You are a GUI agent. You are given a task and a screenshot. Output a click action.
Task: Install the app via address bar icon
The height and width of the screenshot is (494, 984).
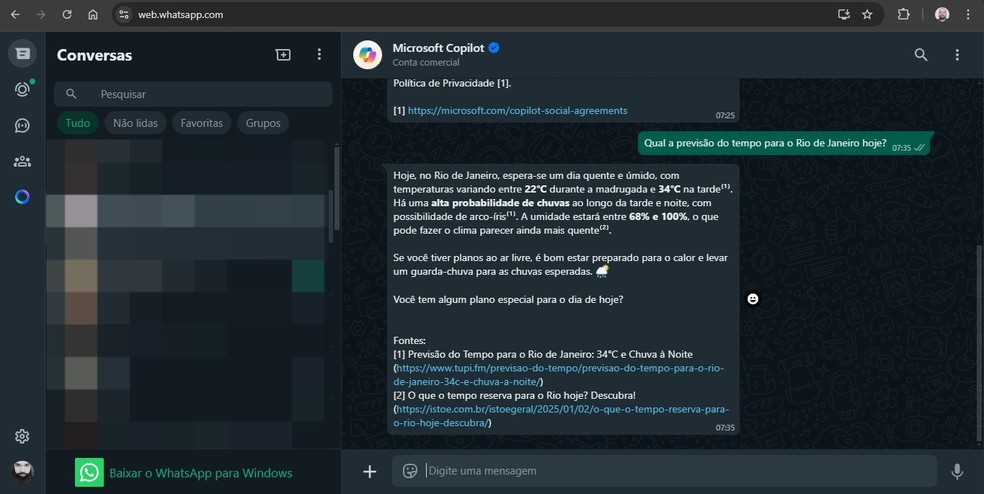coord(843,14)
